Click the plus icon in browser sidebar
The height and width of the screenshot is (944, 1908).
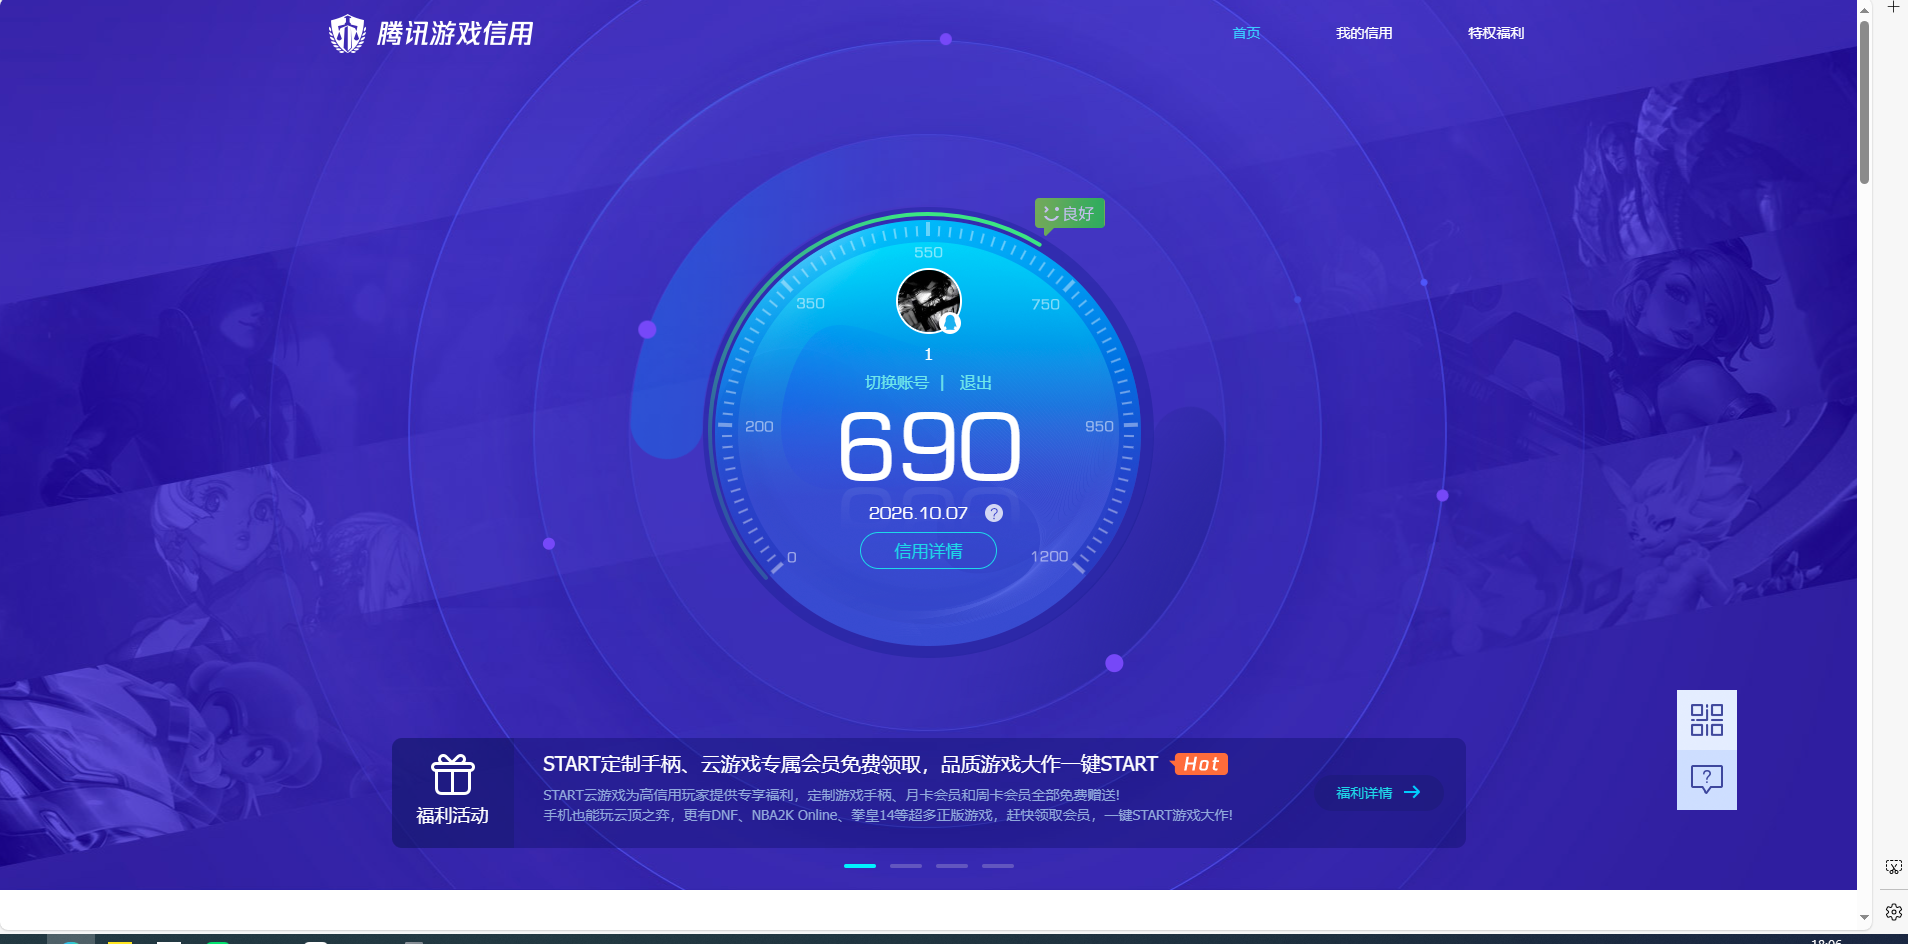[x=1893, y=7]
